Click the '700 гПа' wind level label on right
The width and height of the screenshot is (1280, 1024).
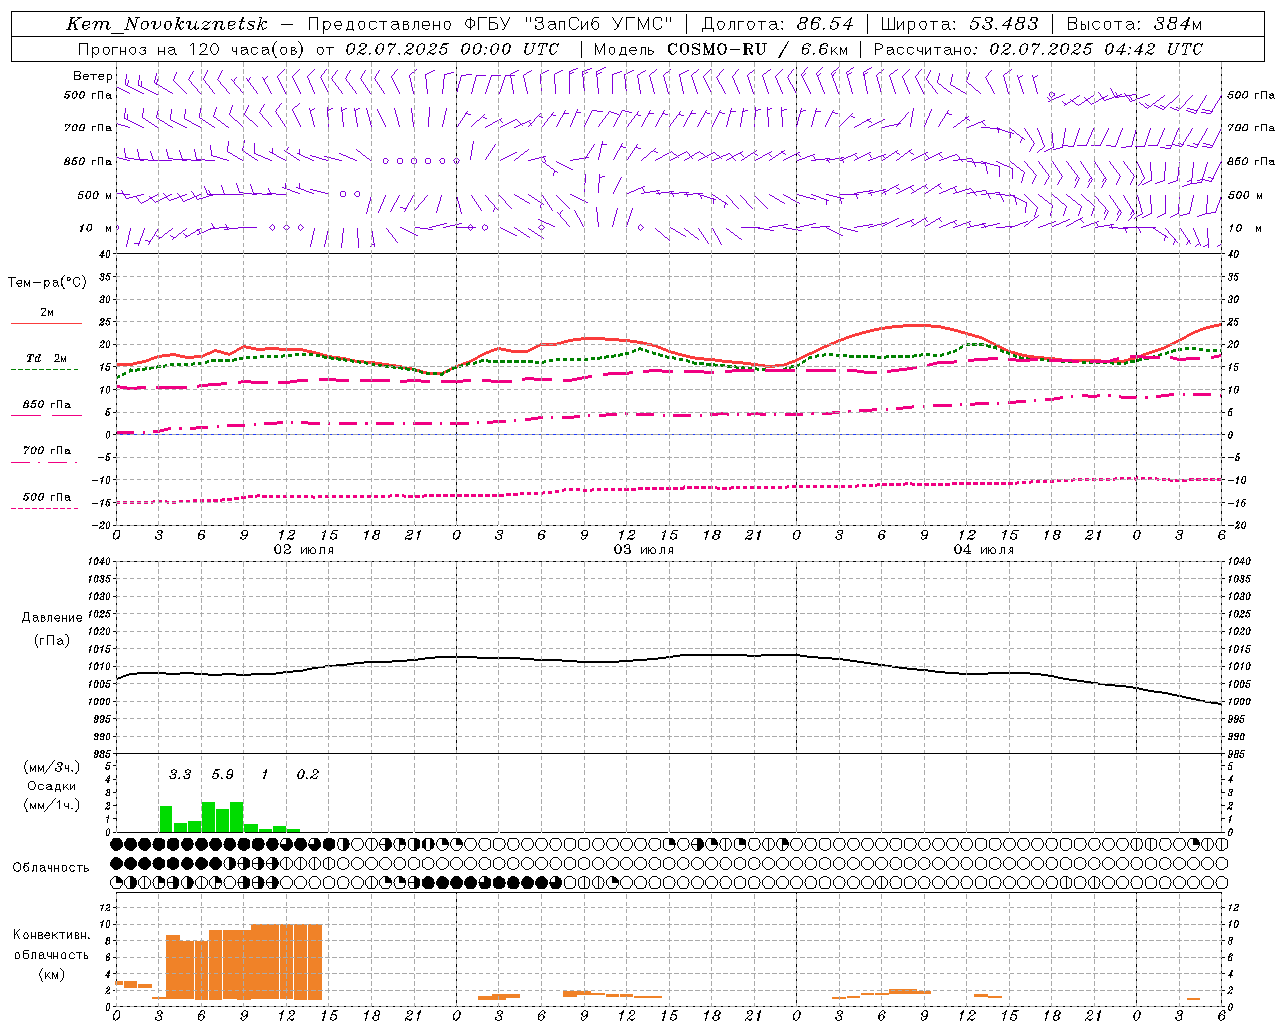point(1251,128)
